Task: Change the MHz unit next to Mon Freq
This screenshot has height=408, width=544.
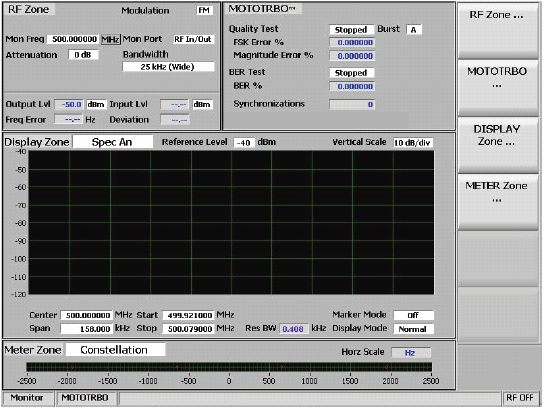Action: tap(110, 40)
